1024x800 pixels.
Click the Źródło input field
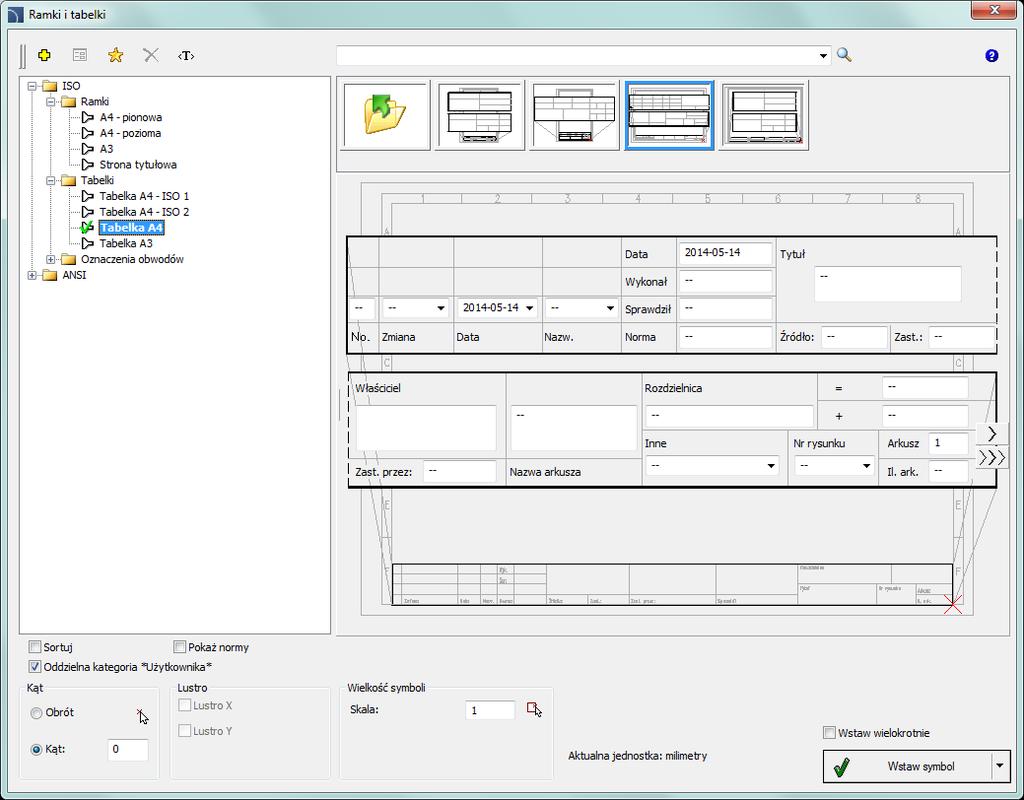(x=854, y=337)
